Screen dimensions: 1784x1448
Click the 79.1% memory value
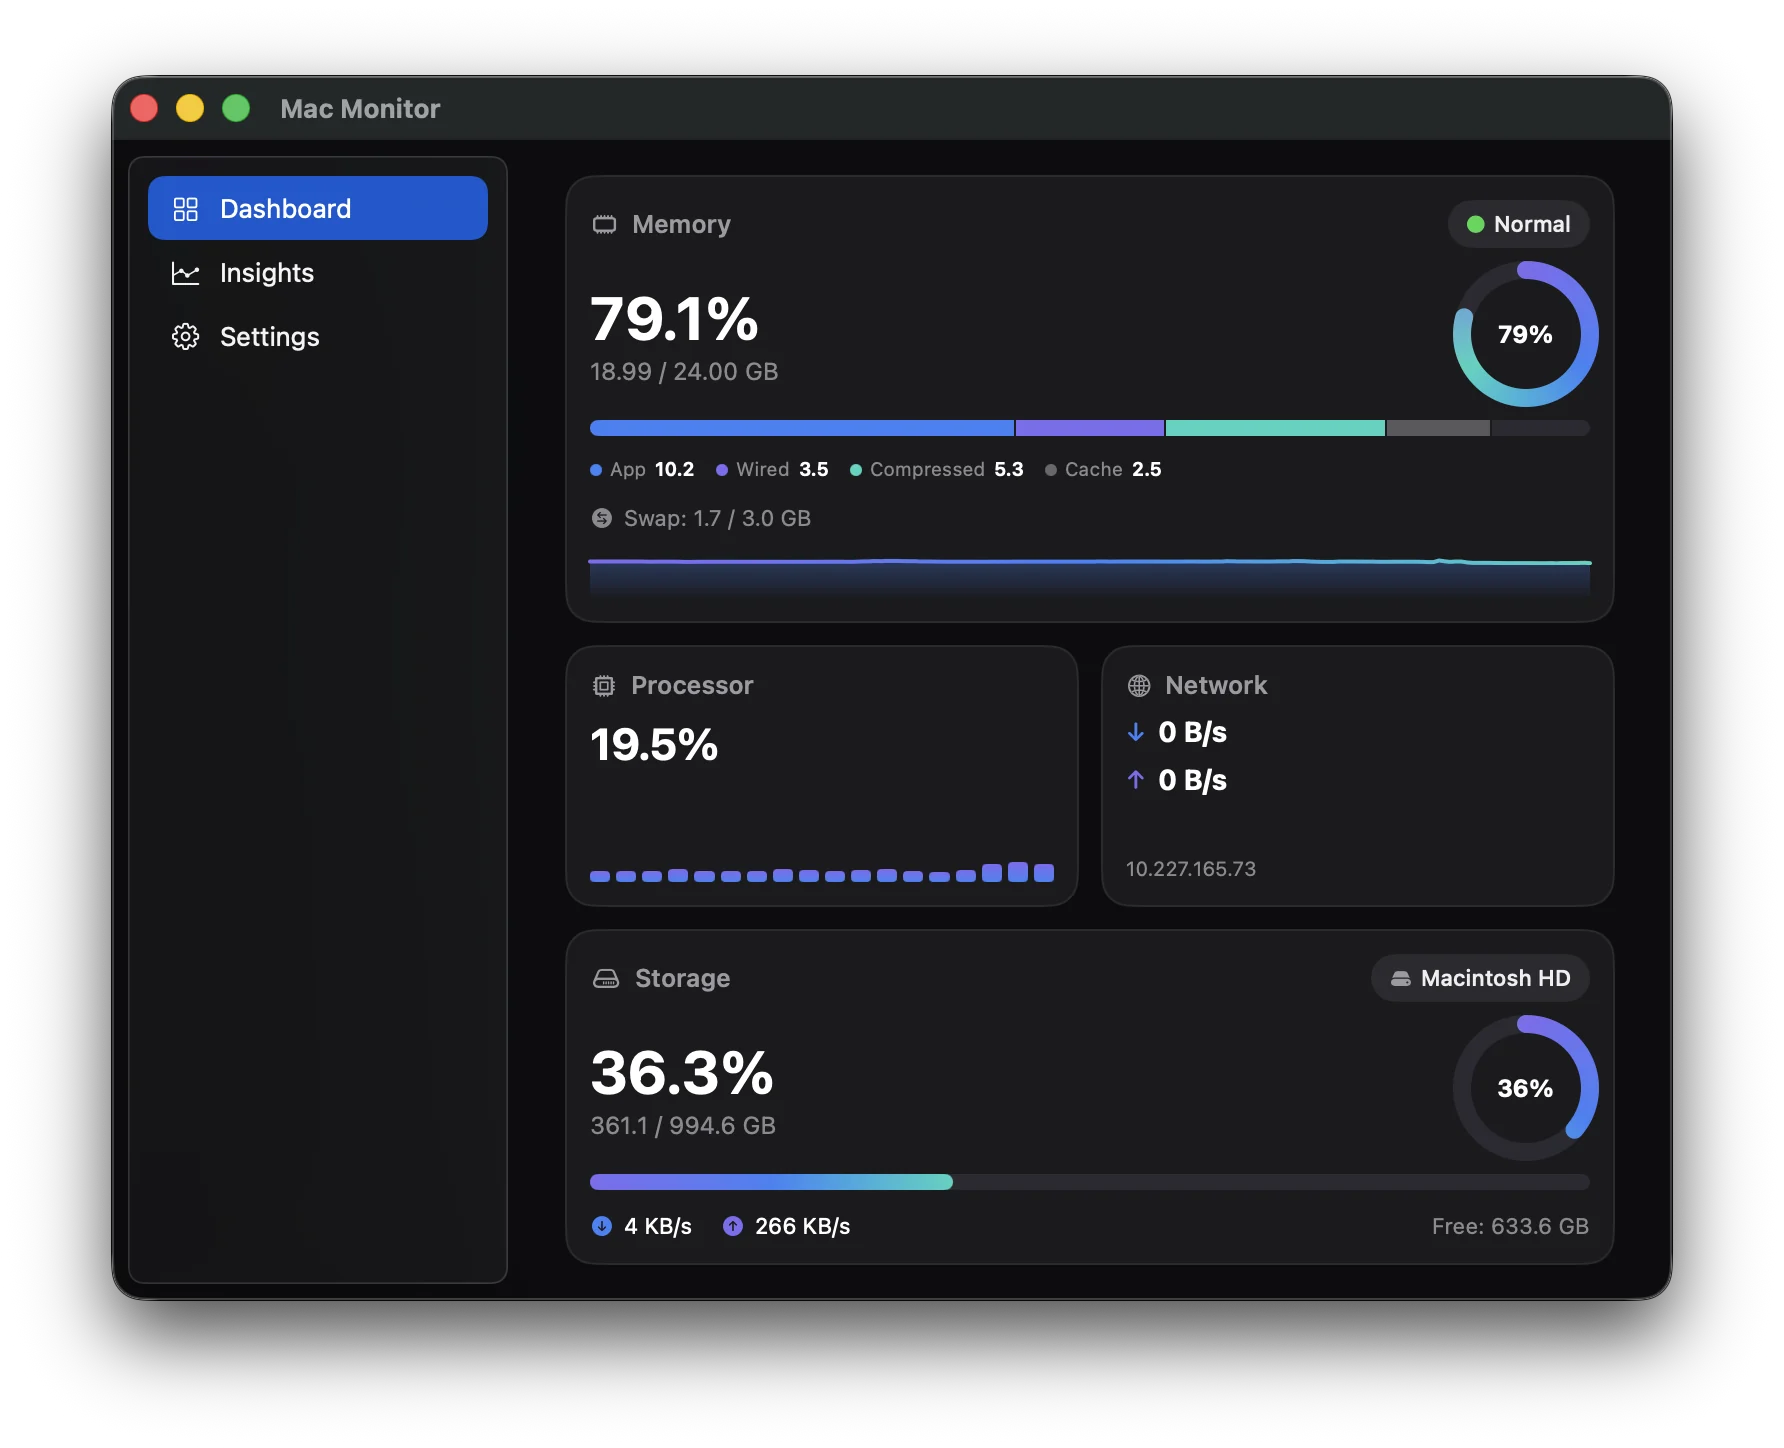coord(674,320)
